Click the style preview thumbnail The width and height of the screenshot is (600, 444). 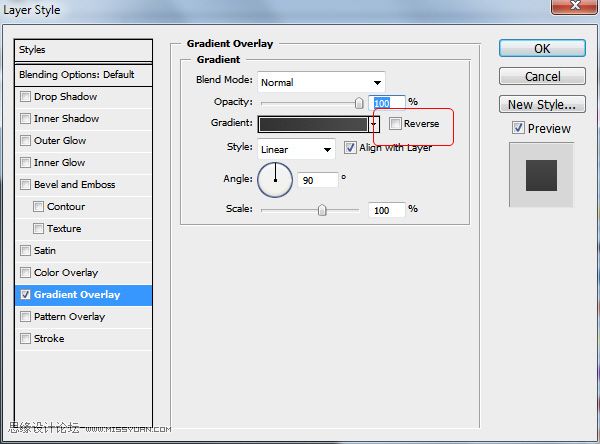(x=541, y=175)
